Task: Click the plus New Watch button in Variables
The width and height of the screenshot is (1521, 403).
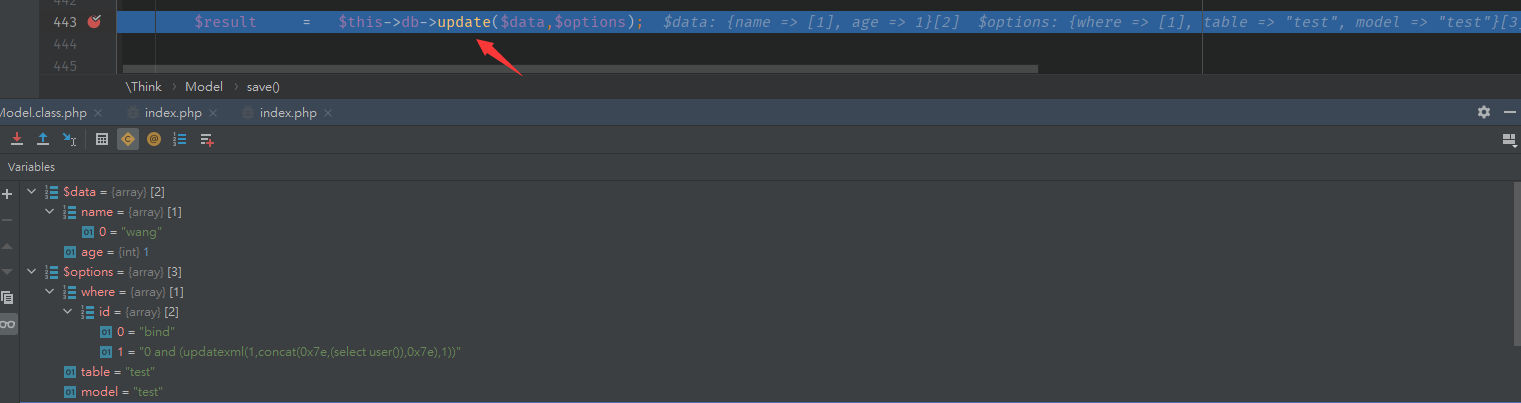Action: pyautogui.click(x=8, y=193)
